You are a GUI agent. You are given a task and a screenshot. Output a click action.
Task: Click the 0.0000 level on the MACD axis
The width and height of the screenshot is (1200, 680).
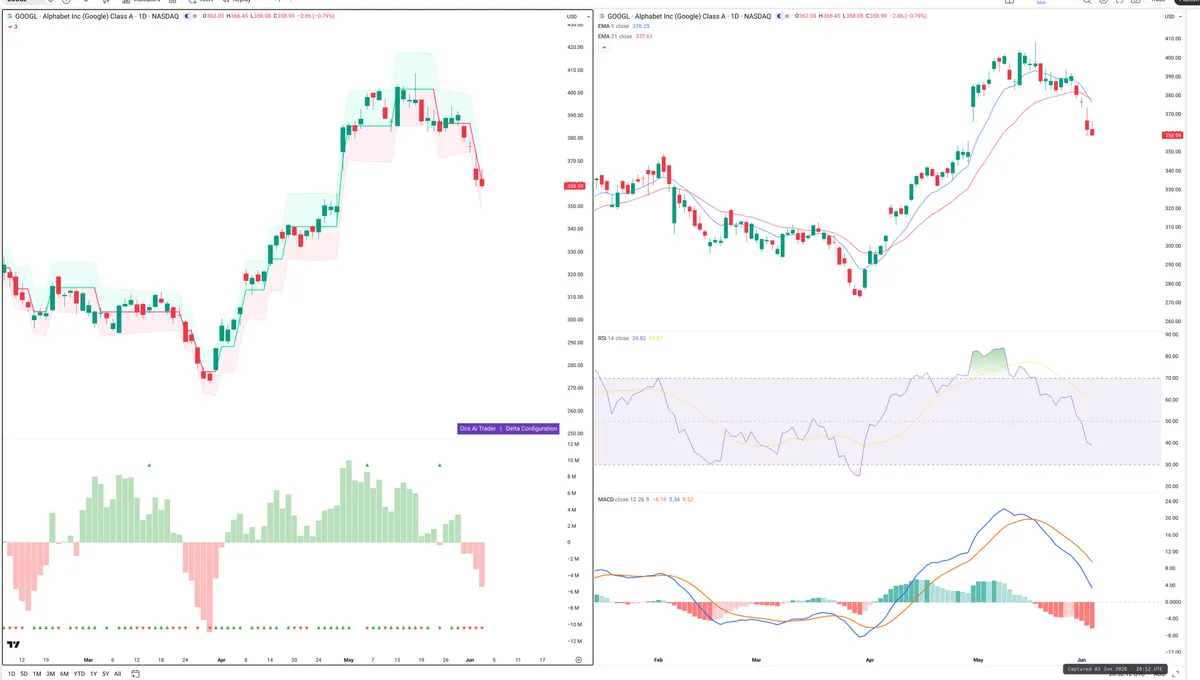pos(1173,602)
